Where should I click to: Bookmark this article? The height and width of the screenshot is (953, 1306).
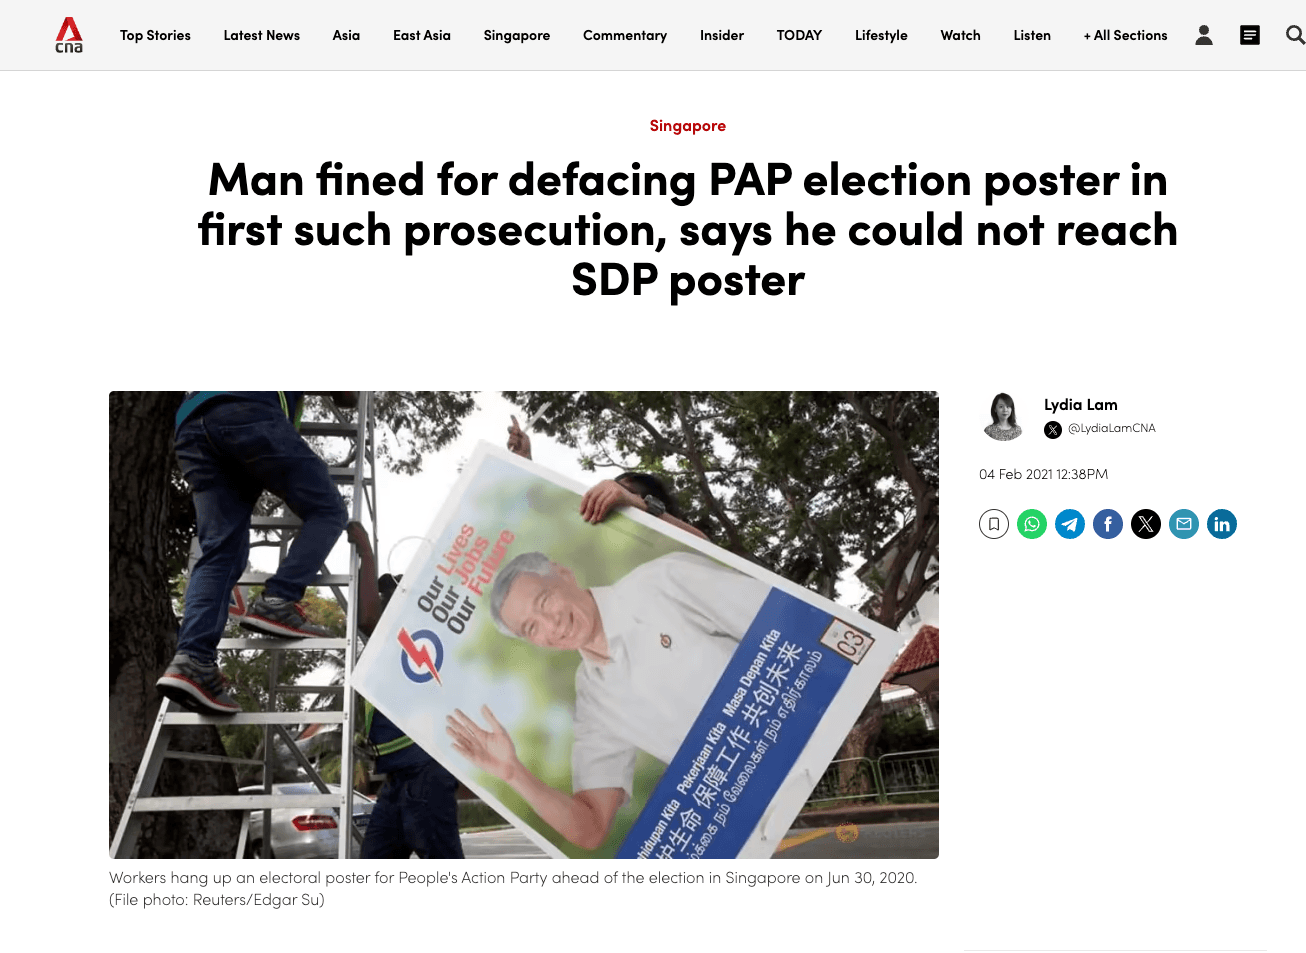coord(994,524)
